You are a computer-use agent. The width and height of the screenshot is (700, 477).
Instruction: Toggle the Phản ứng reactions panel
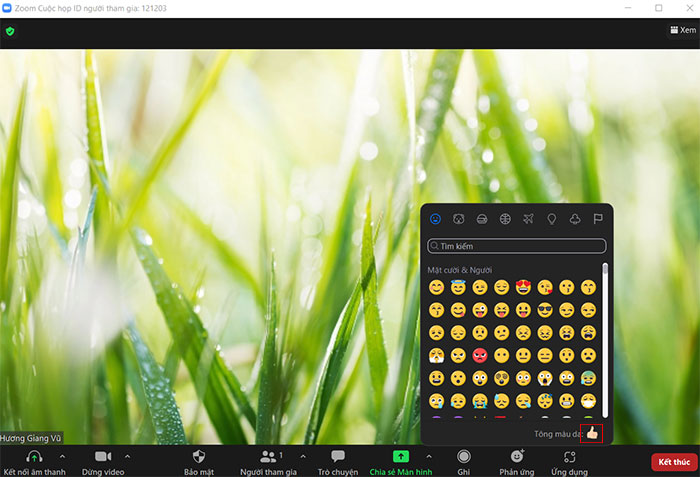pyautogui.click(x=517, y=456)
